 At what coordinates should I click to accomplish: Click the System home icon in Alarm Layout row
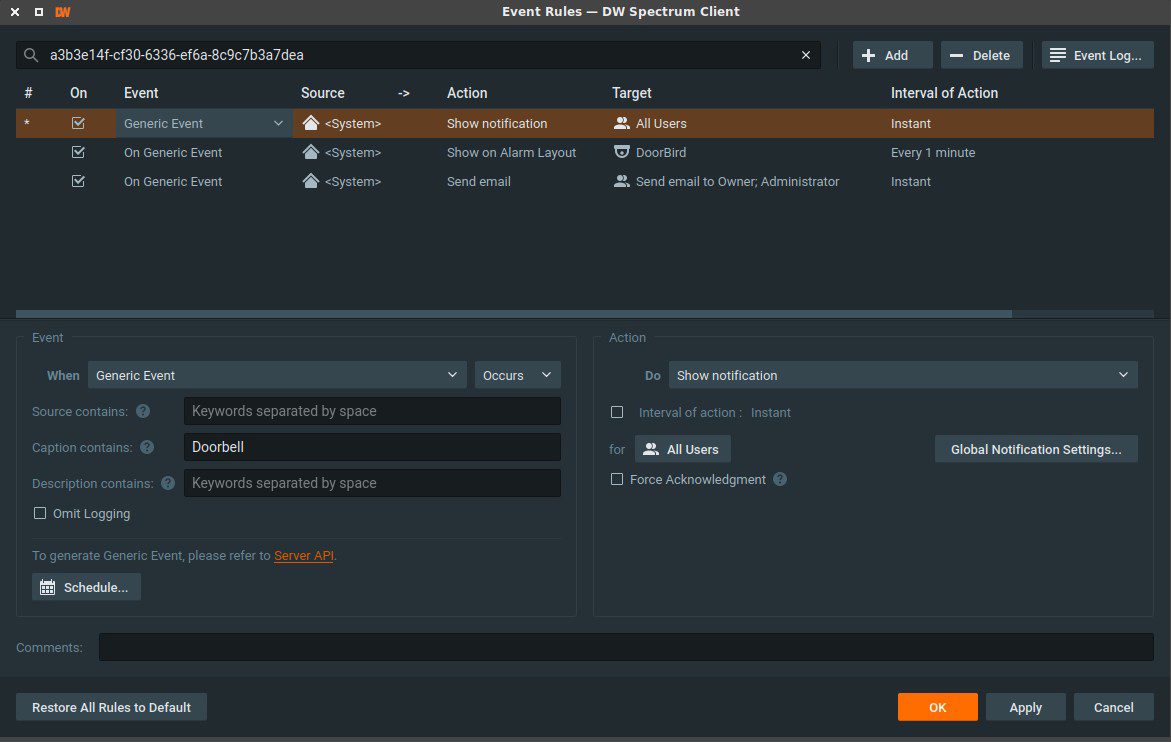point(311,152)
